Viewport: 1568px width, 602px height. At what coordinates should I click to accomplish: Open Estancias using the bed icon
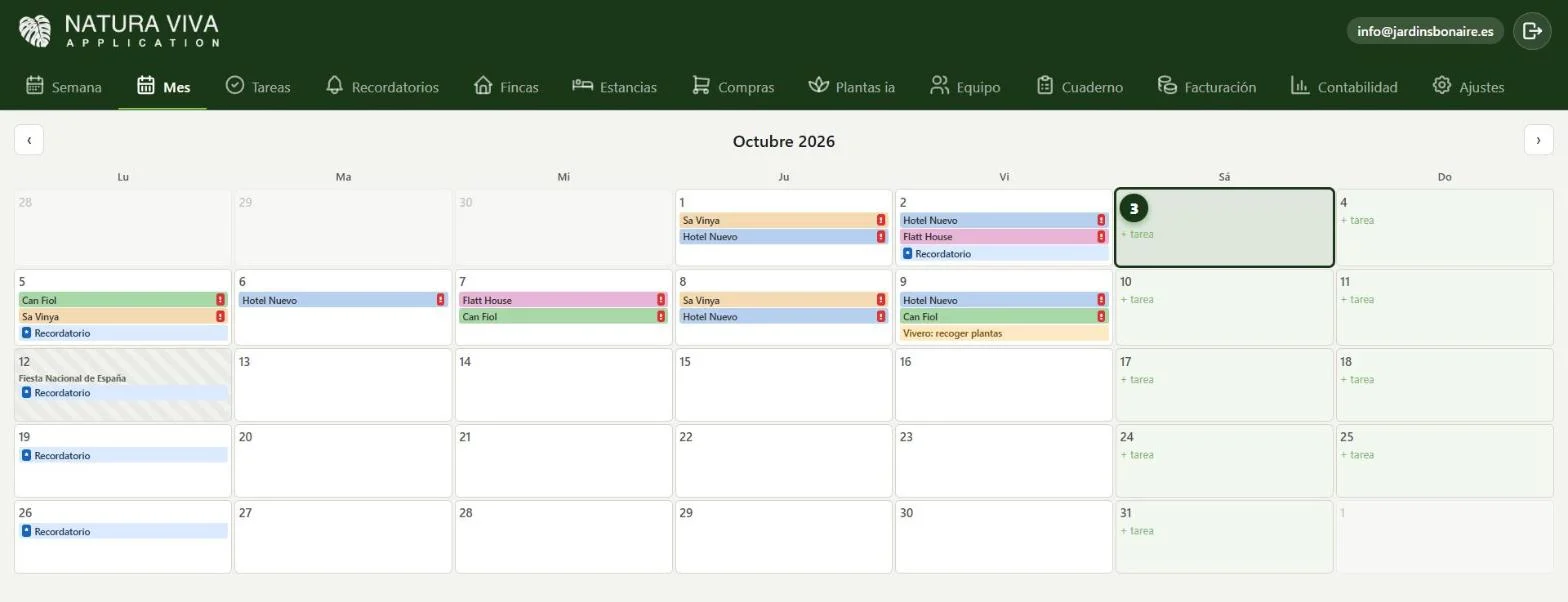click(x=582, y=85)
